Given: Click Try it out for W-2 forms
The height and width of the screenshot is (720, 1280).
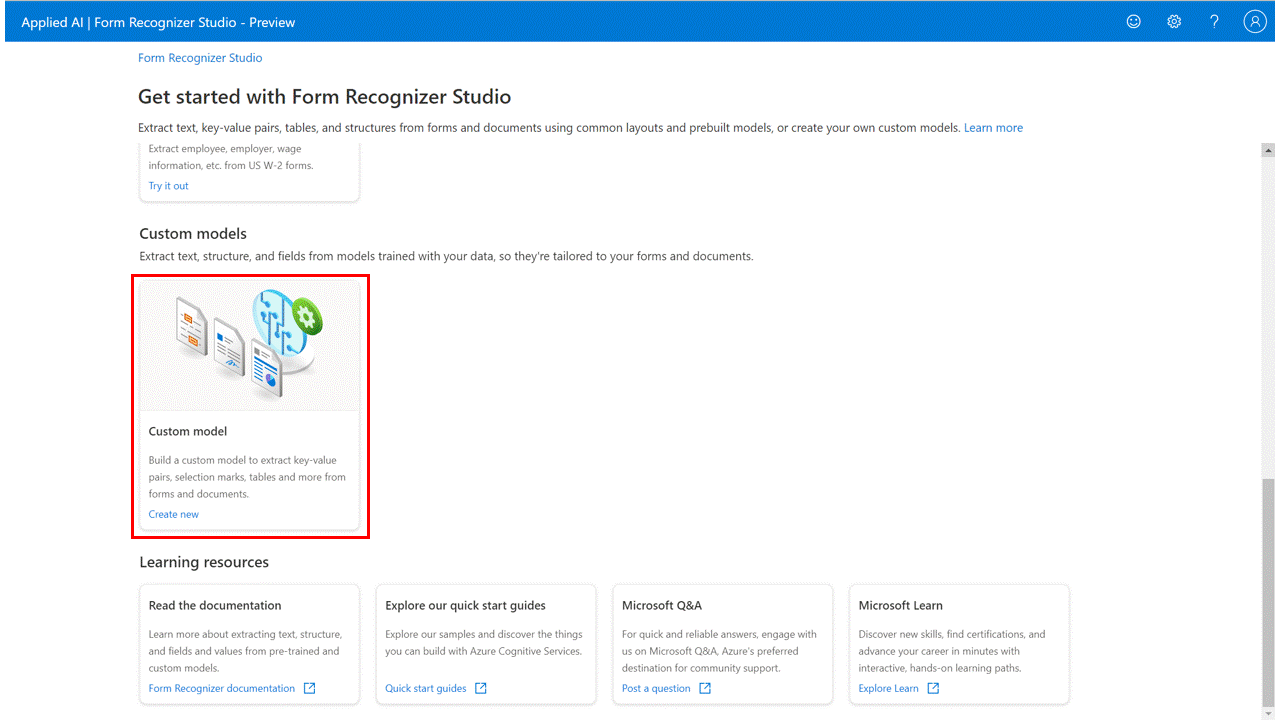Looking at the screenshot, I should (168, 186).
